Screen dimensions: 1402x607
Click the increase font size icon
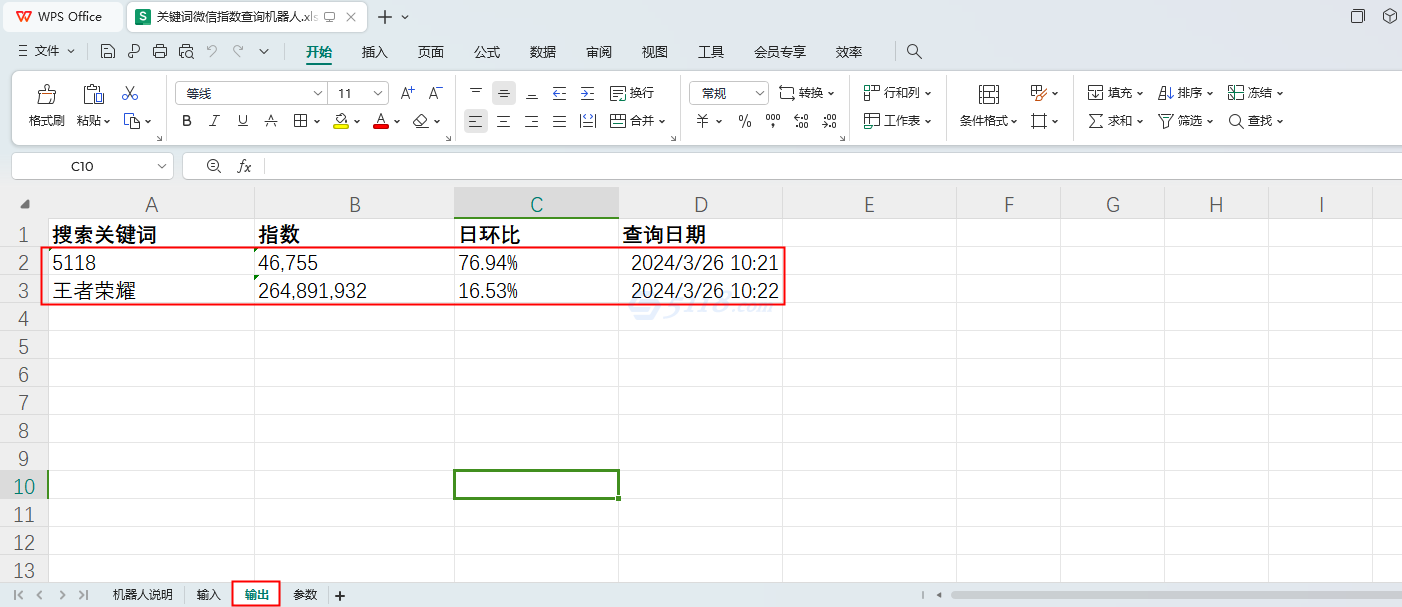click(407, 93)
